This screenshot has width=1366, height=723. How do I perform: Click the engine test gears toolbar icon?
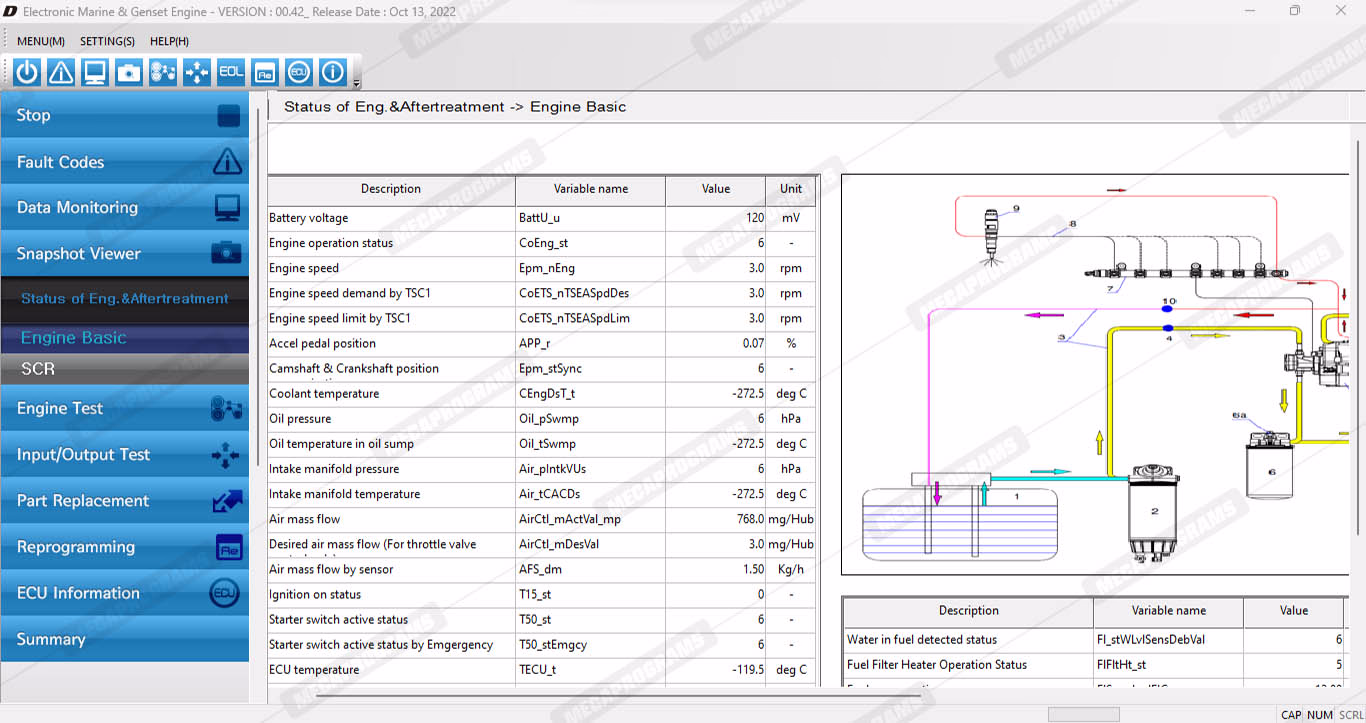163,72
